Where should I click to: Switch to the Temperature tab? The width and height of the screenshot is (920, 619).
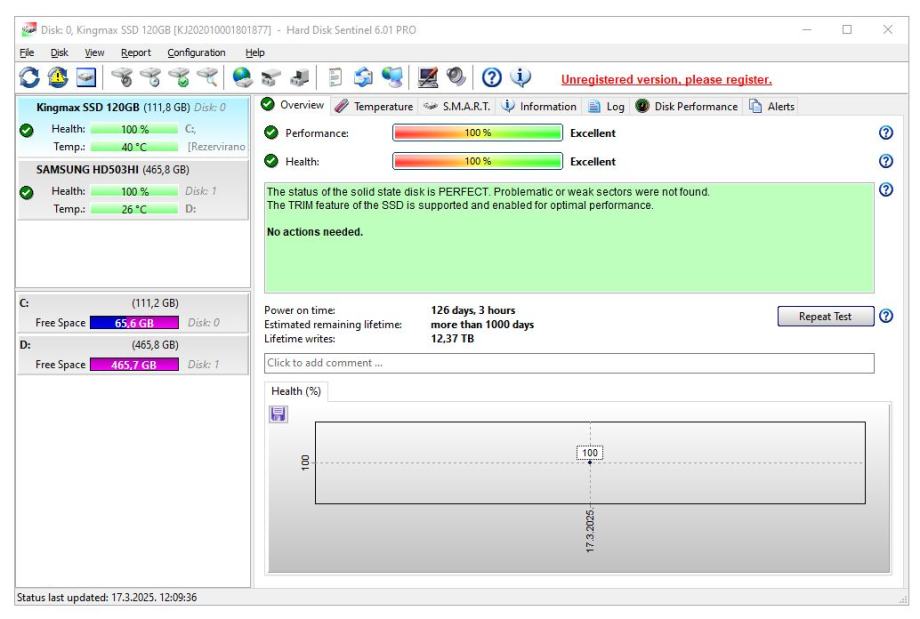374,106
